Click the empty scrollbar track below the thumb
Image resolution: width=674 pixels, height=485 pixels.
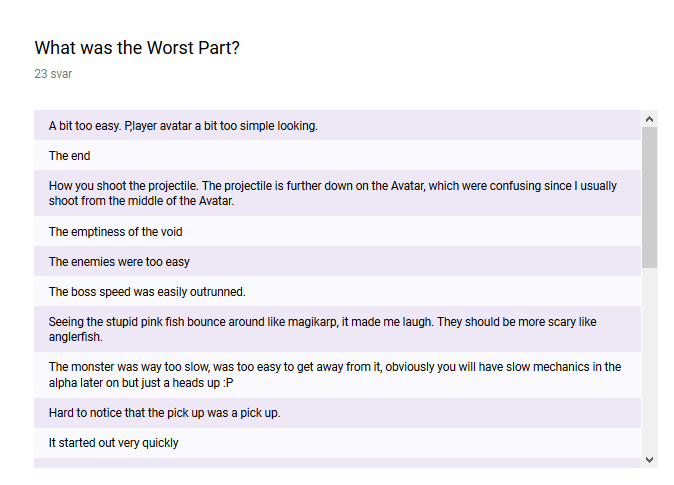649,360
